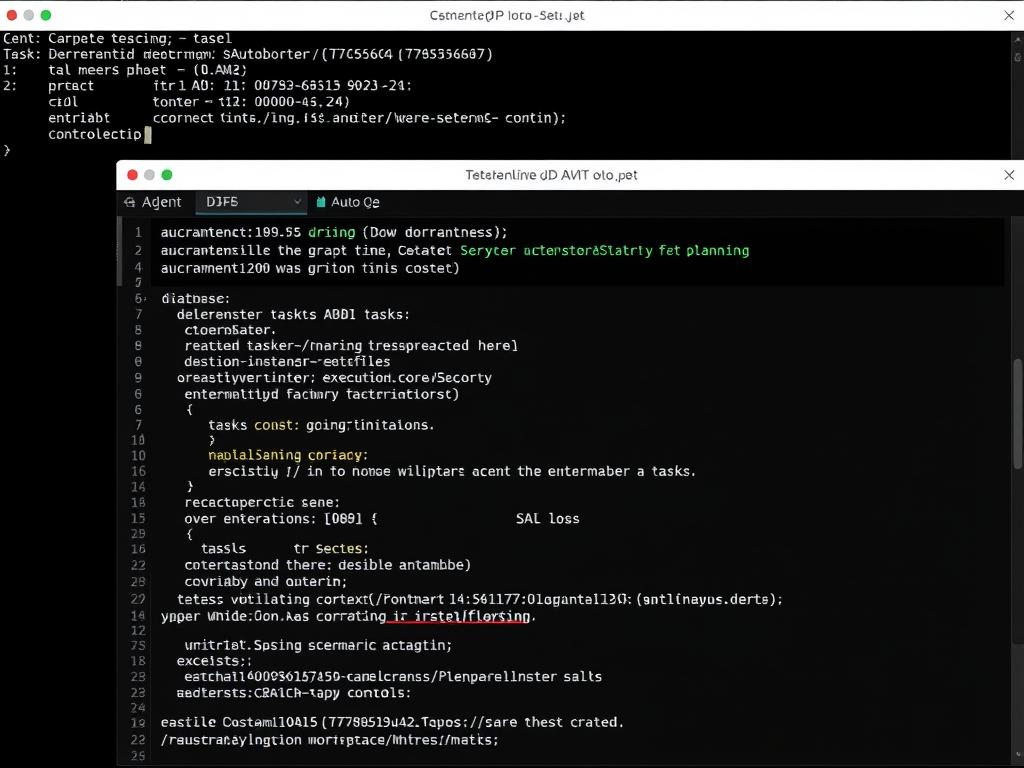
Task: Click 'ccornect' in the terminal window
Action: [x=183, y=118]
